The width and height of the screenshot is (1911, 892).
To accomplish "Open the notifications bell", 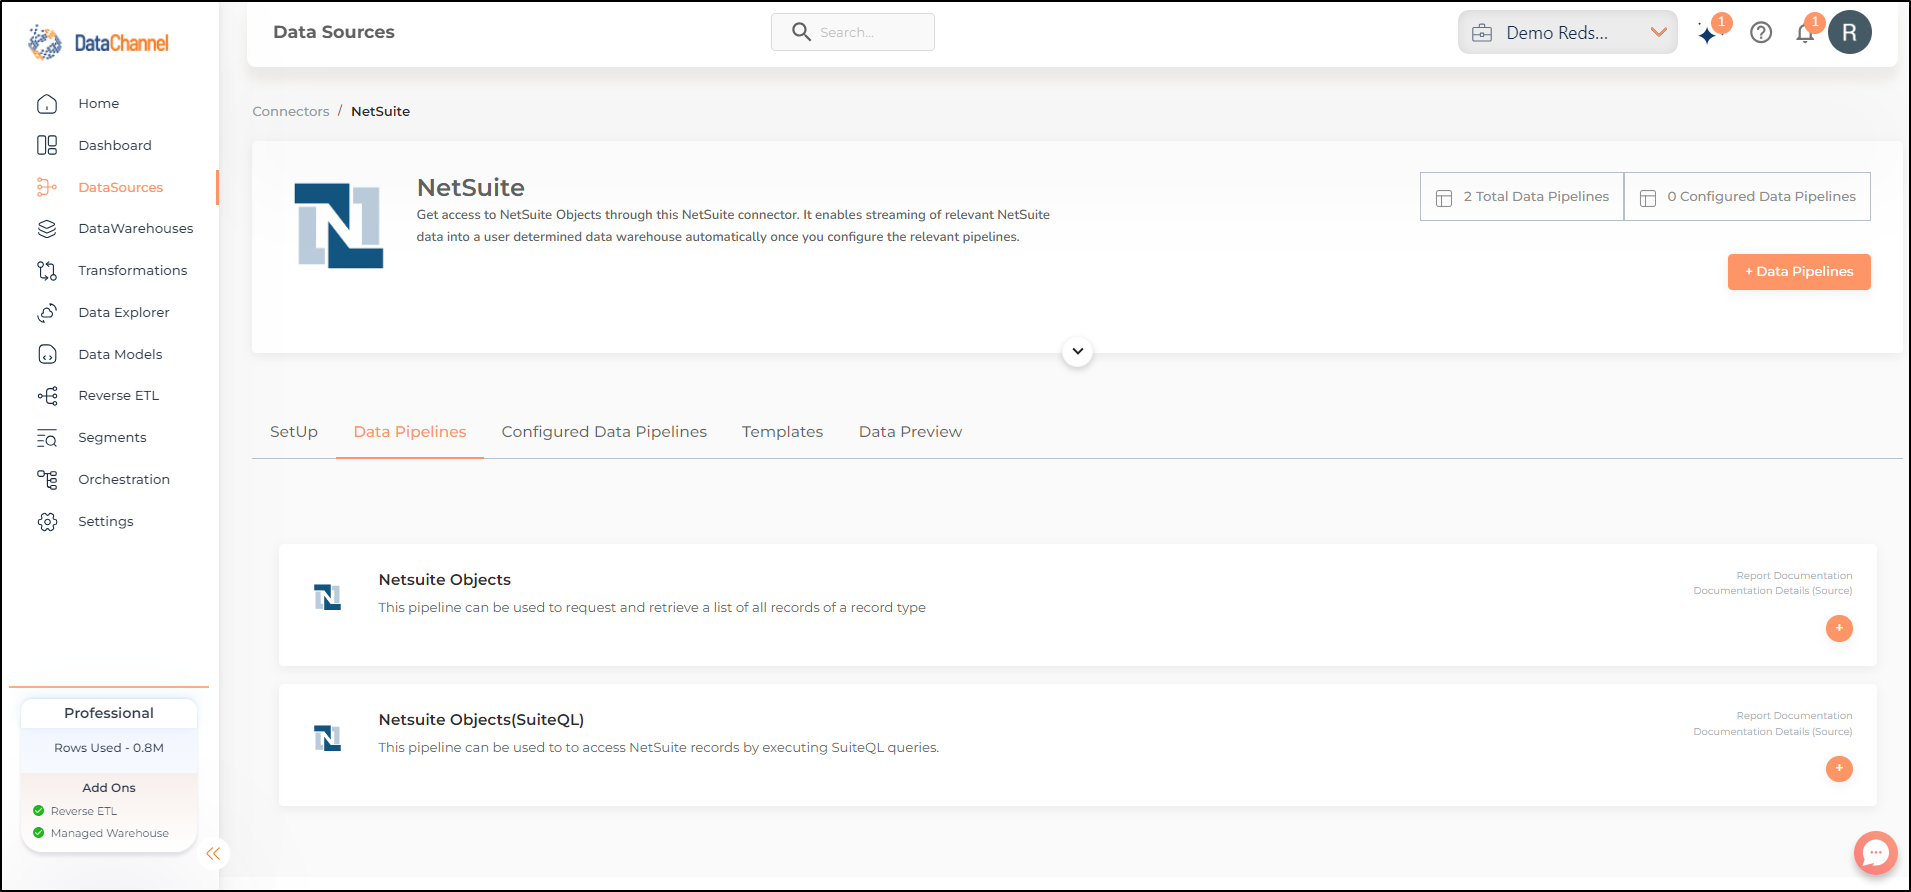I will coord(1805,33).
